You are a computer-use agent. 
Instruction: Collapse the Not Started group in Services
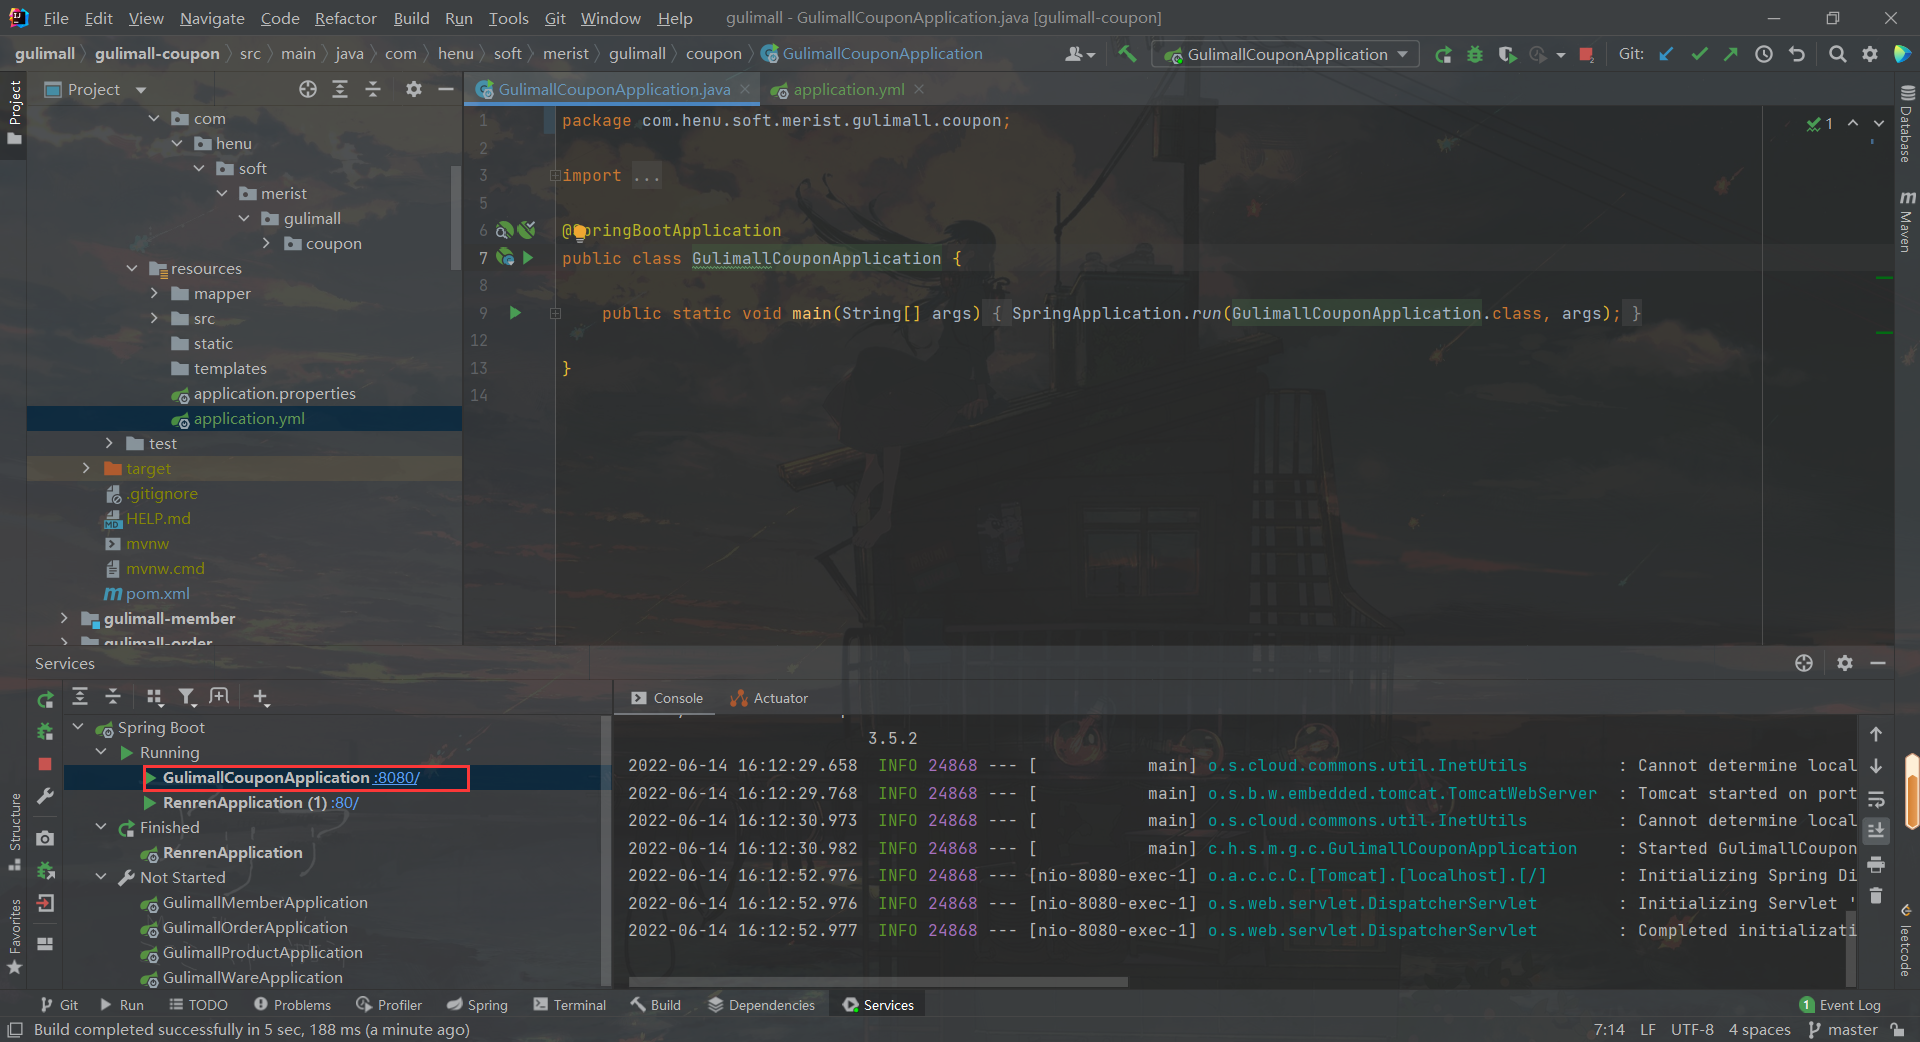(101, 877)
